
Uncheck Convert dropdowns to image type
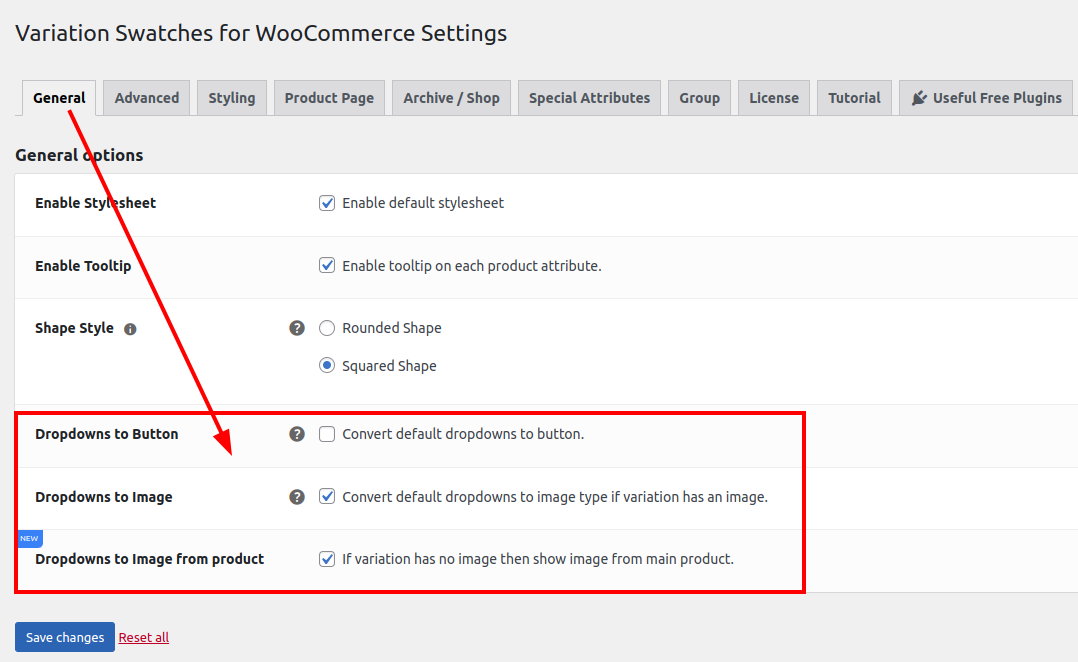coord(327,496)
